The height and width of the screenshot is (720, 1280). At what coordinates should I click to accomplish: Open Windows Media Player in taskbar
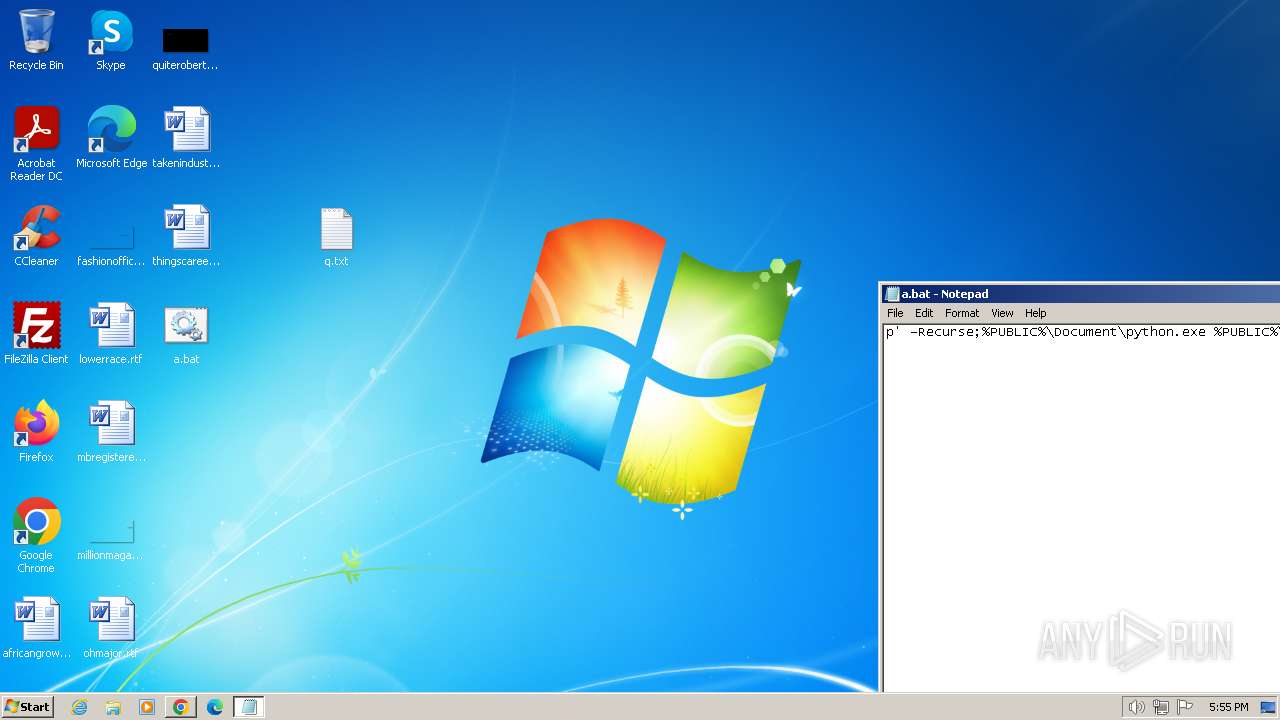point(147,707)
